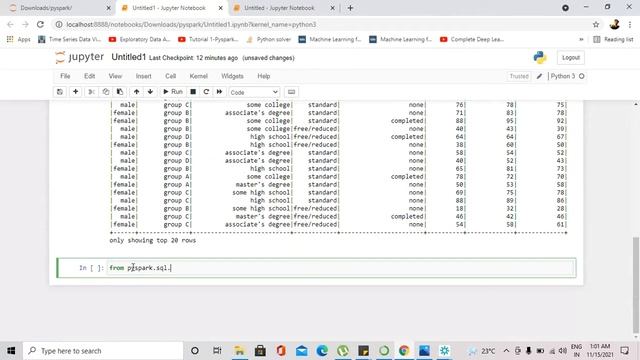Open the View menu
This screenshot has width=640, height=360.
click(115, 76)
